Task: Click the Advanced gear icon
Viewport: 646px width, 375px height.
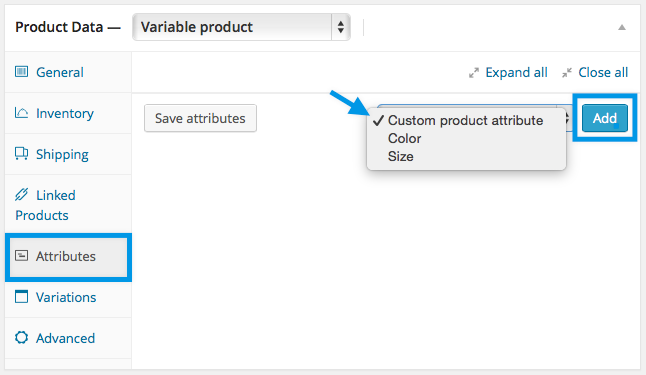Action: 21,338
